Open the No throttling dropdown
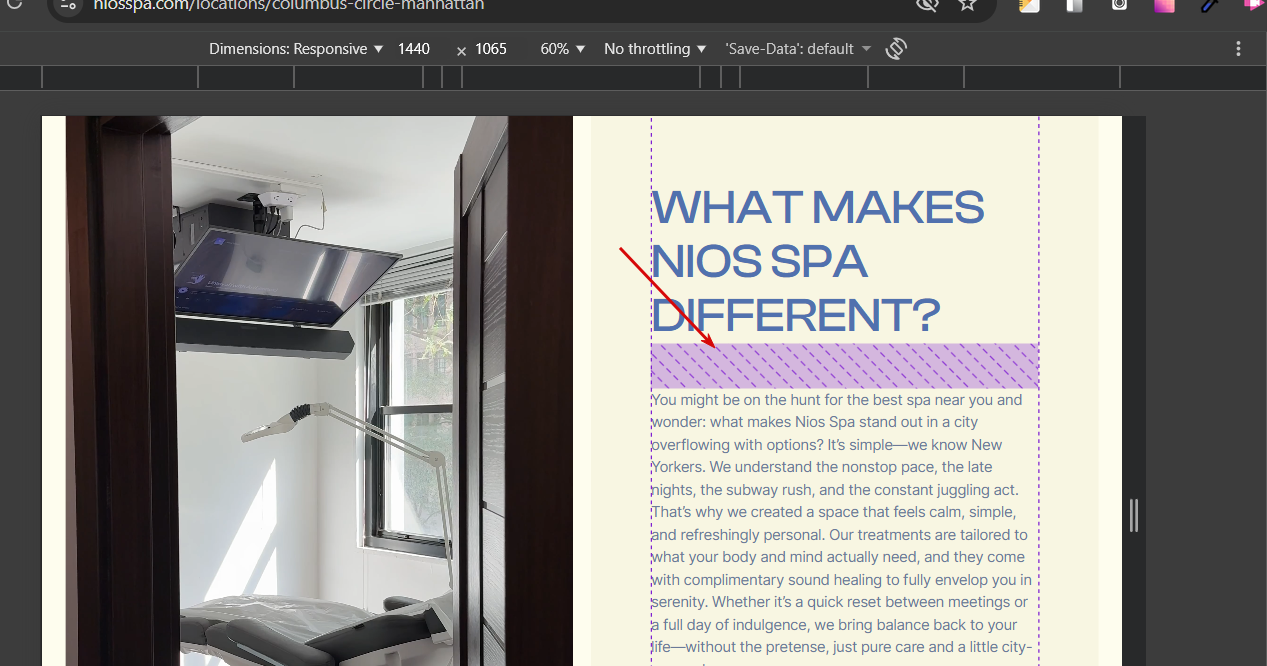Screen dimensions: 1267x666 point(655,49)
